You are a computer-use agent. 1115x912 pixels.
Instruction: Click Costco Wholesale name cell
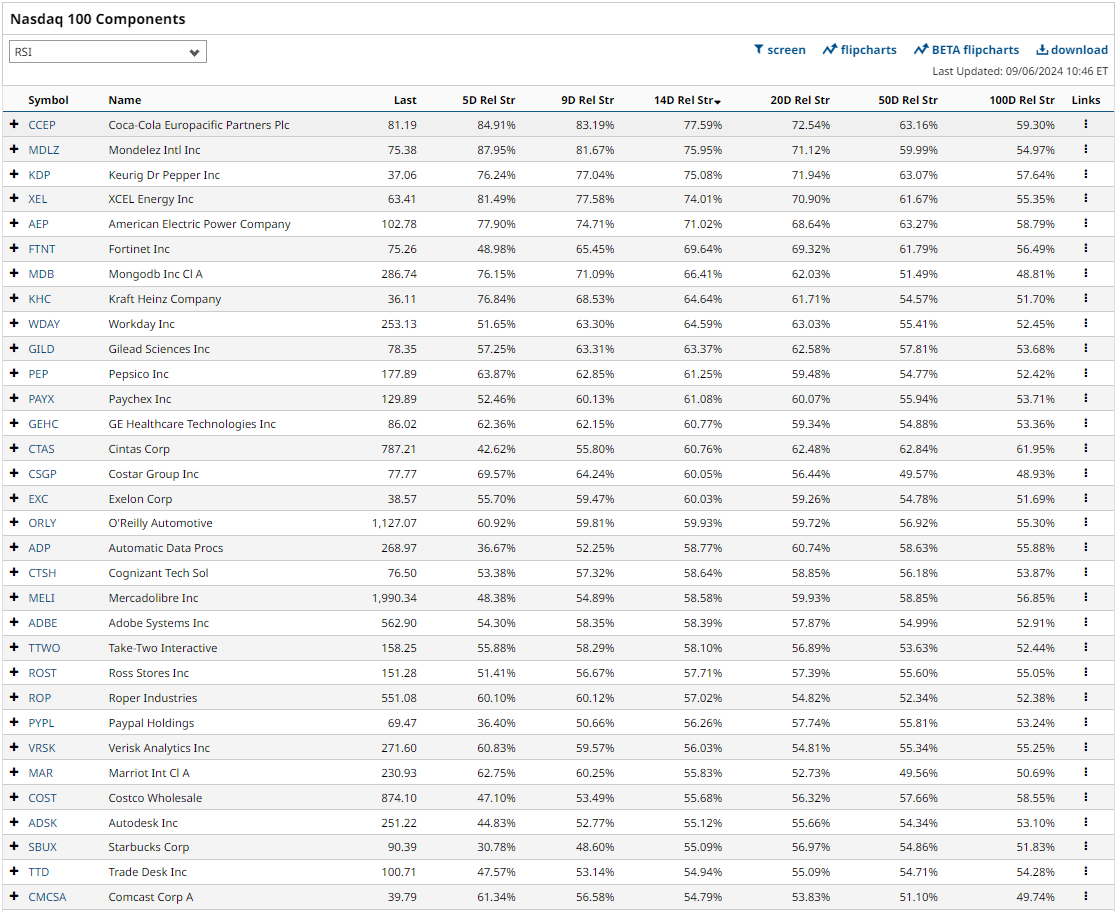tap(155, 798)
